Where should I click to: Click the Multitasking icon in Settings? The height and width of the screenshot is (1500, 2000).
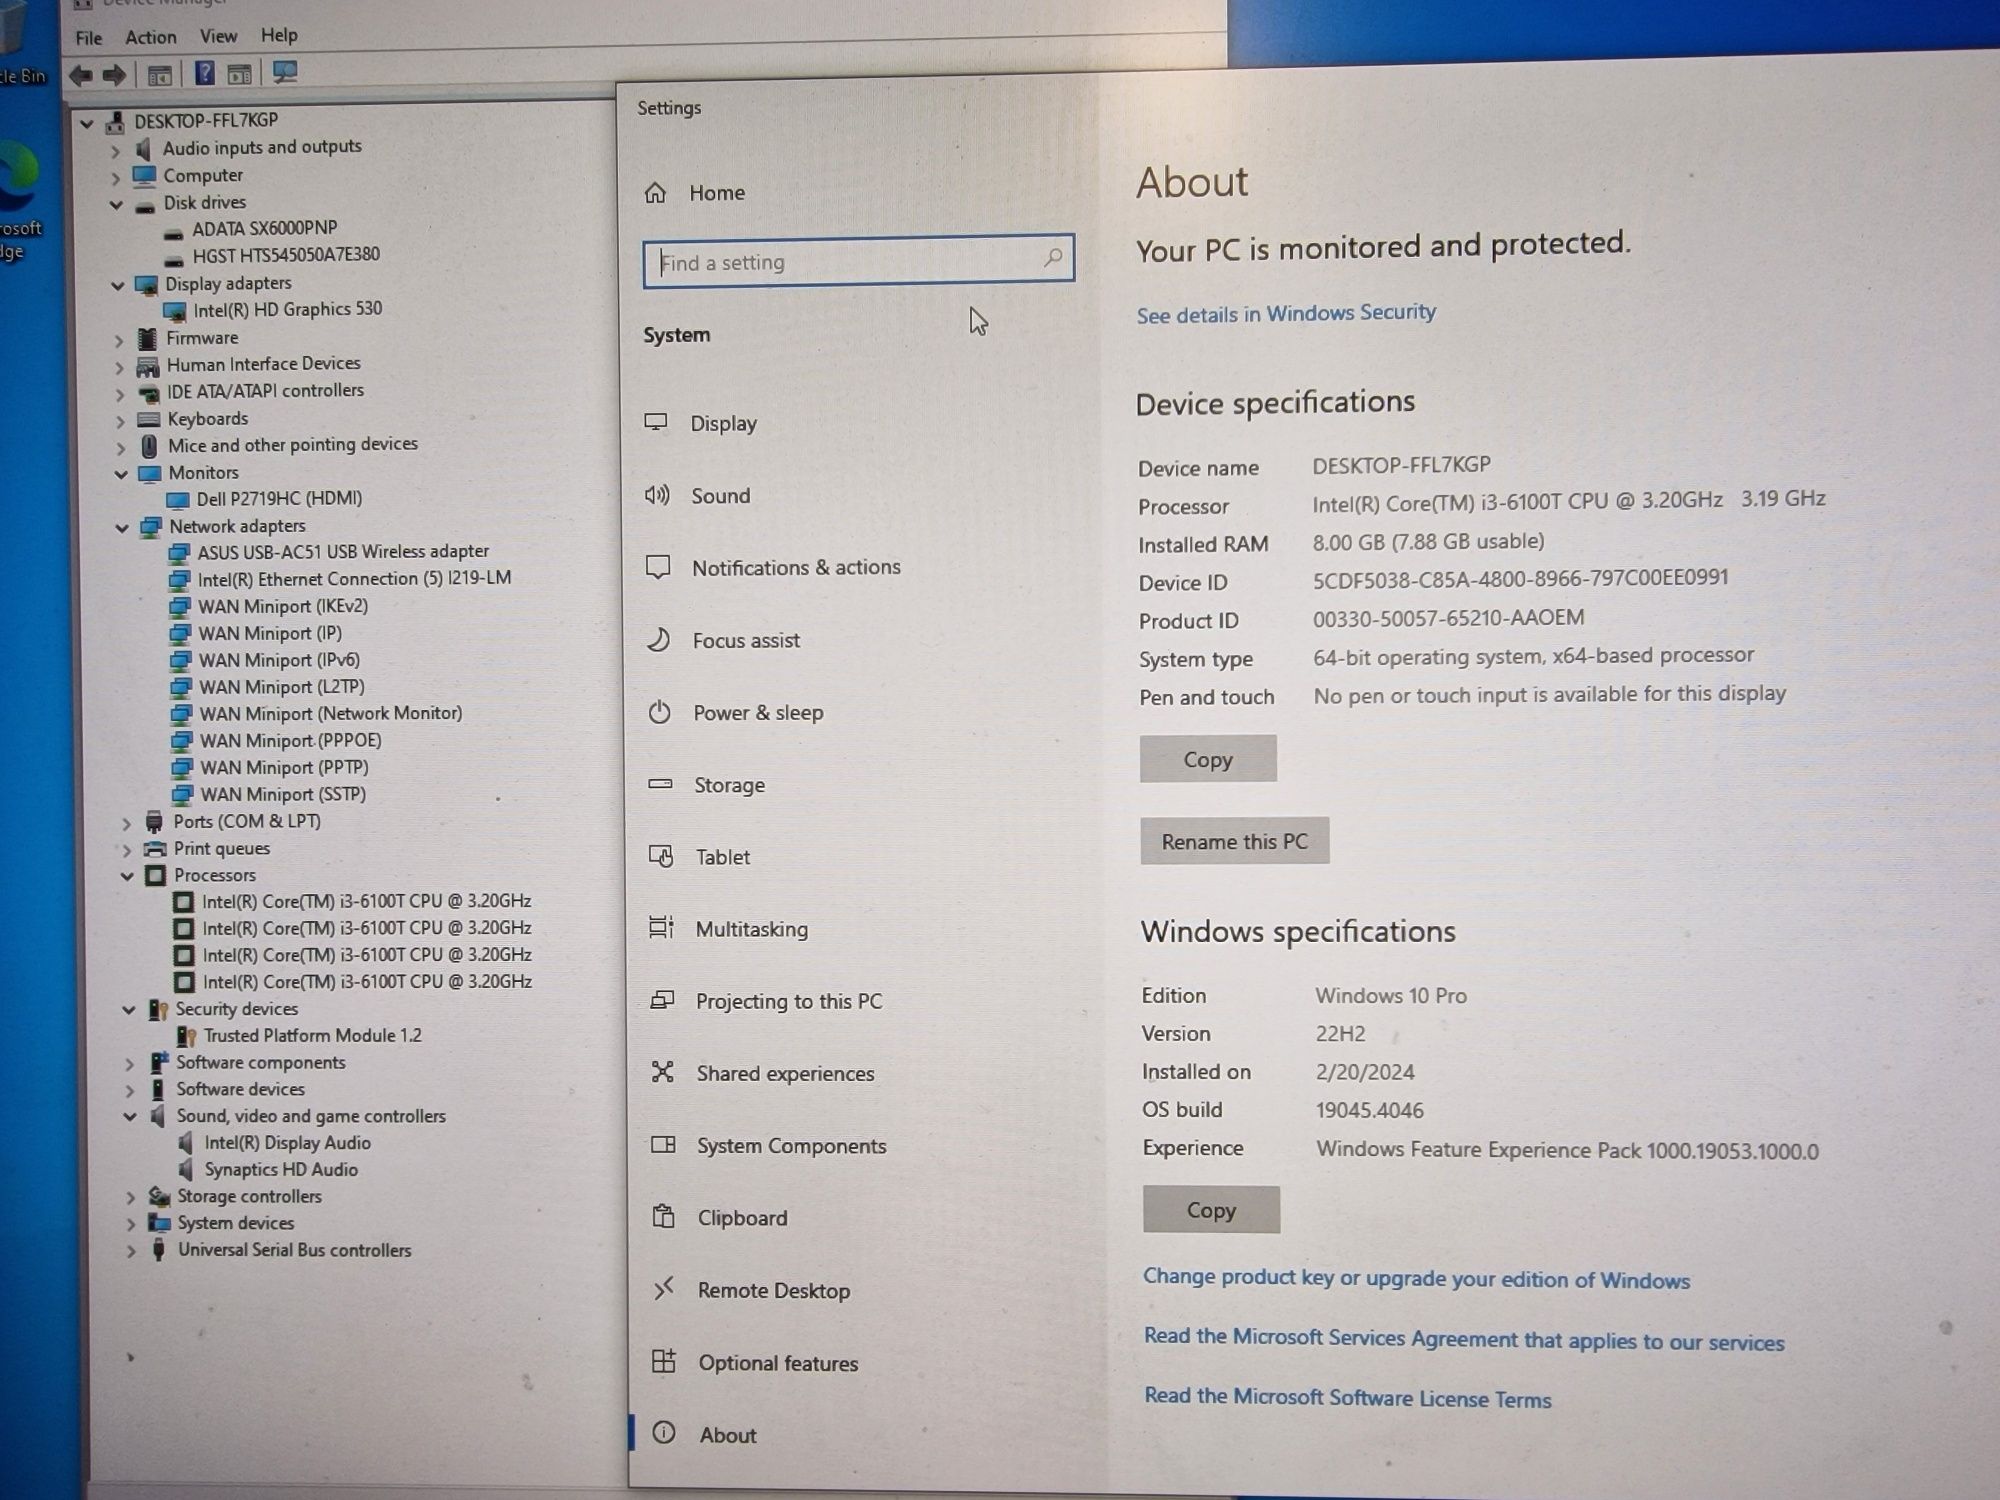661,928
